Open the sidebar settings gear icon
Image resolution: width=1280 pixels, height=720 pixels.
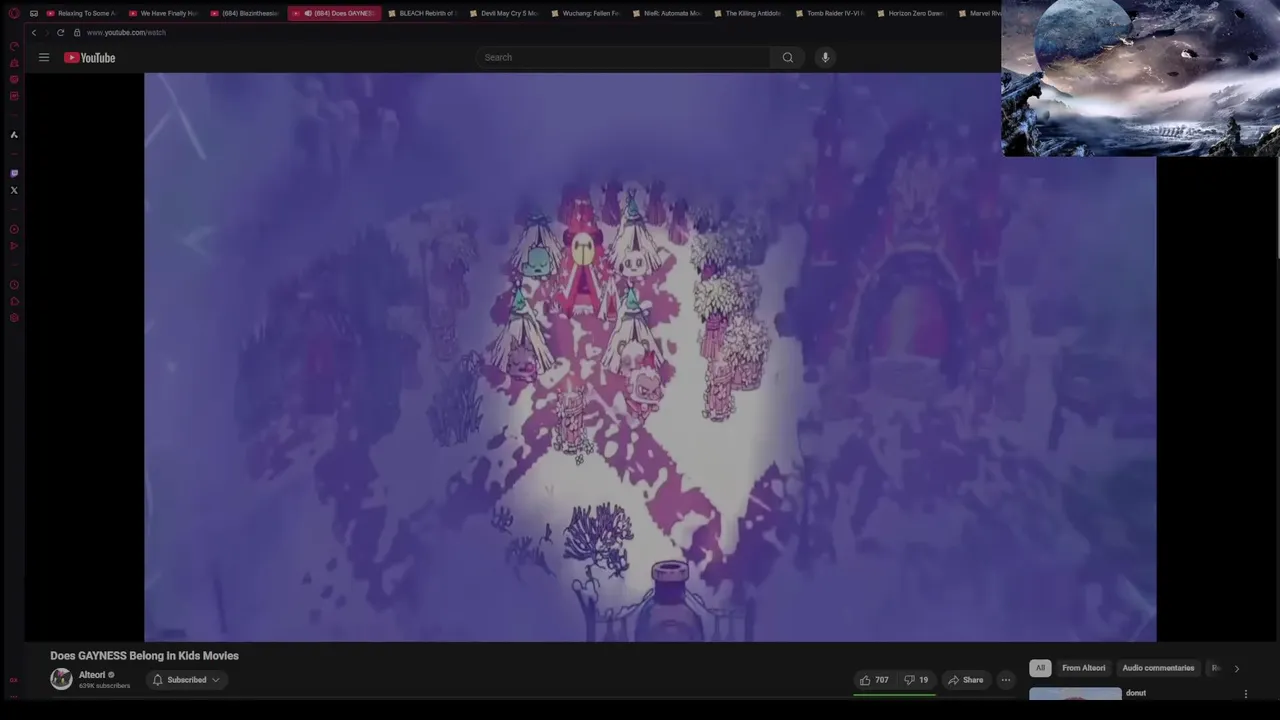(14, 318)
